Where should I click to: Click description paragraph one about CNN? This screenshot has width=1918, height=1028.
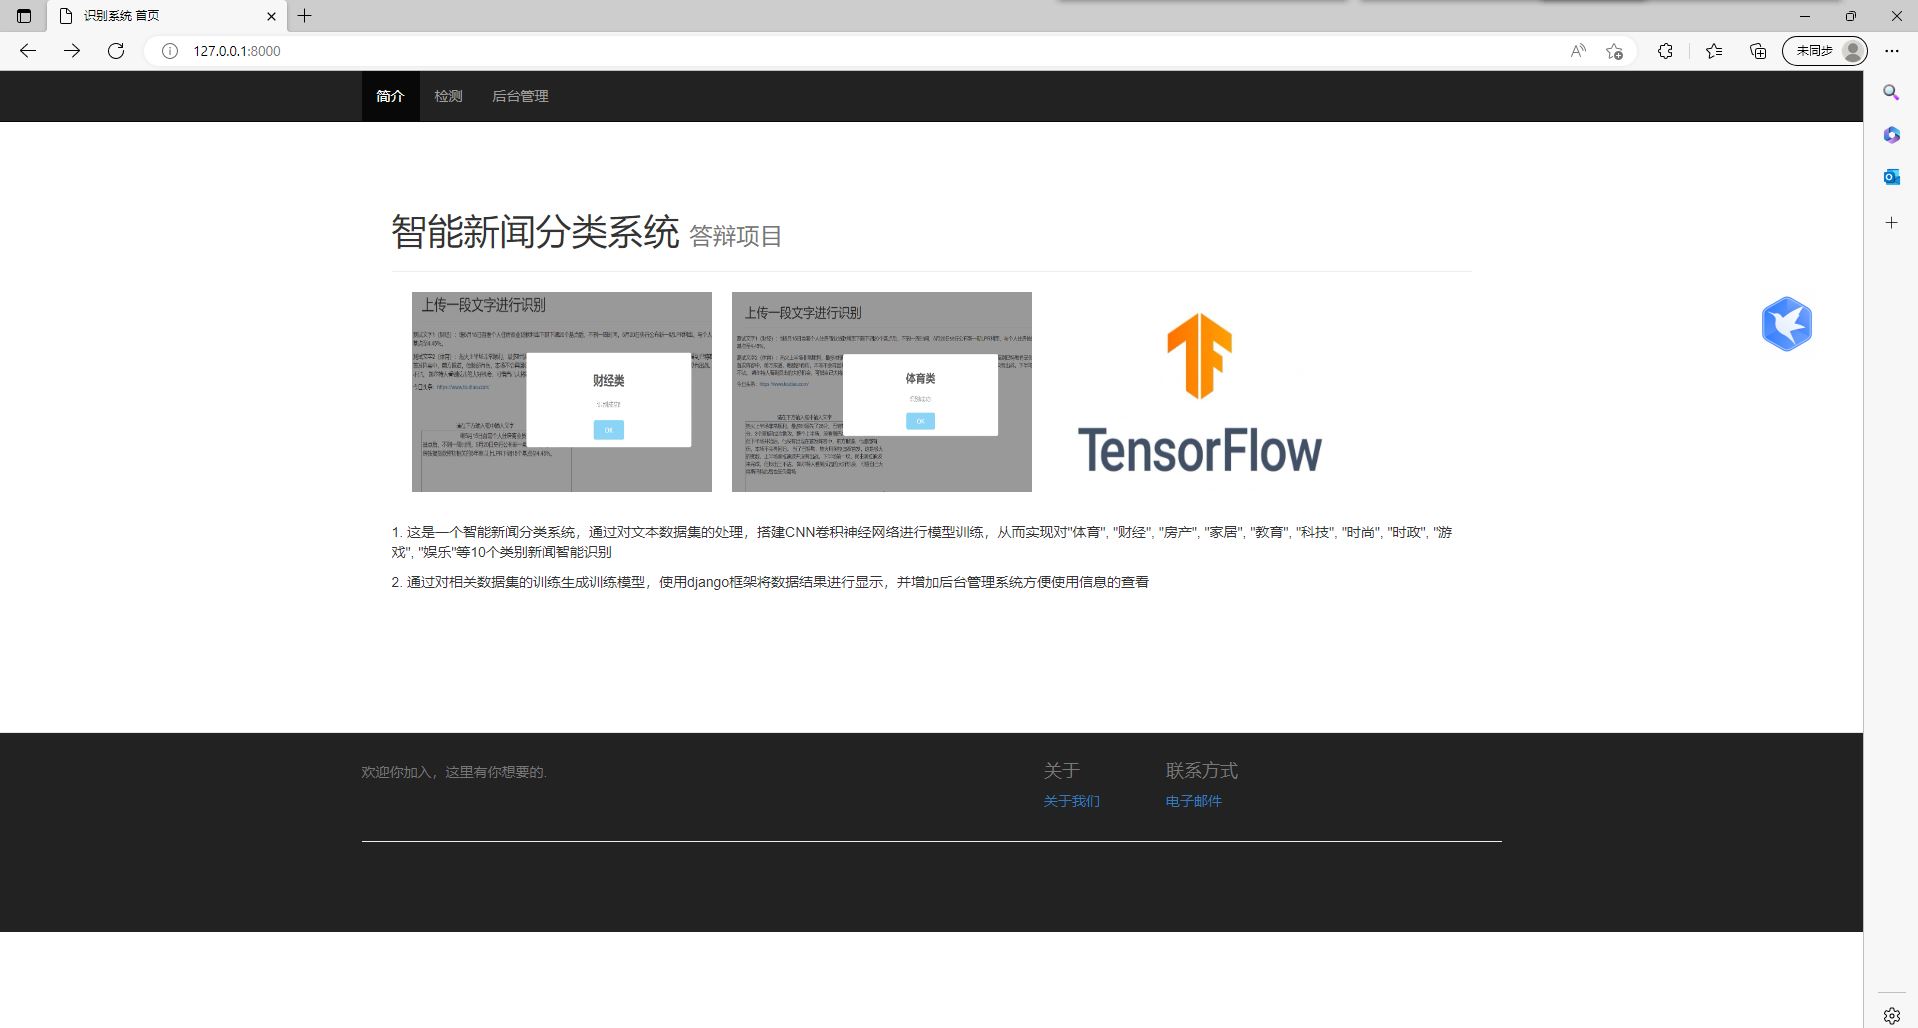click(922, 542)
